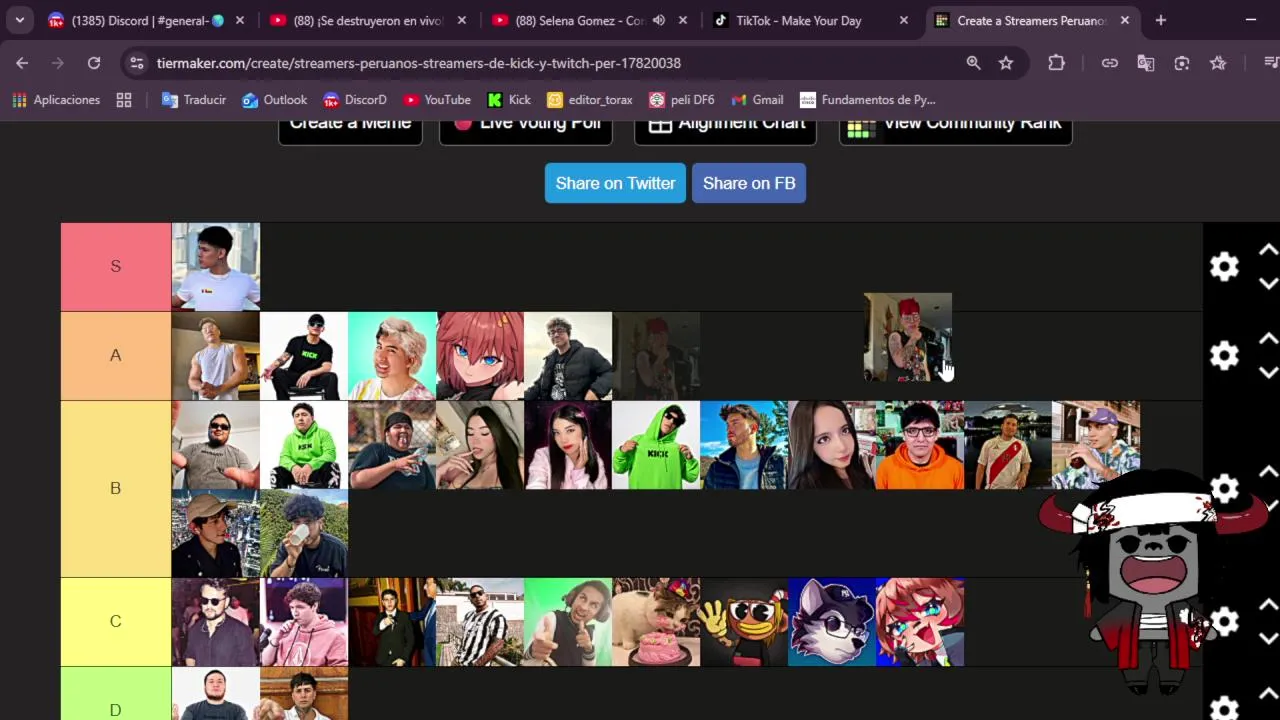Open the apps grid bookmark icon

click(x=124, y=100)
